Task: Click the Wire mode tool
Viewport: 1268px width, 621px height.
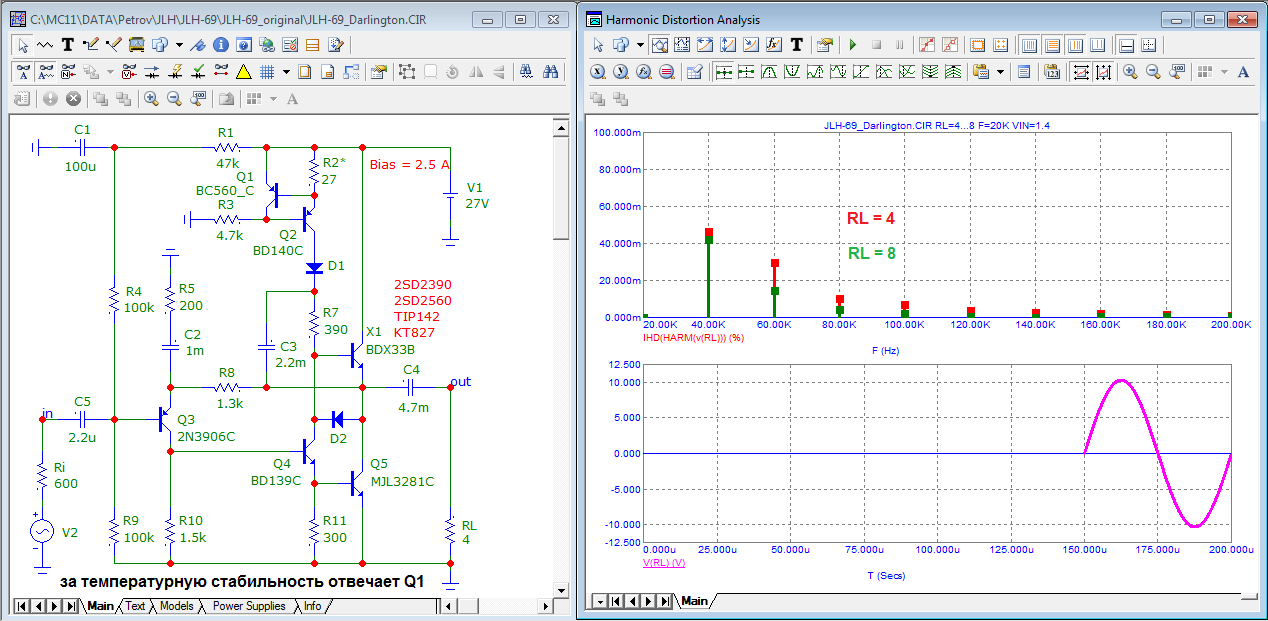Action: pos(91,45)
